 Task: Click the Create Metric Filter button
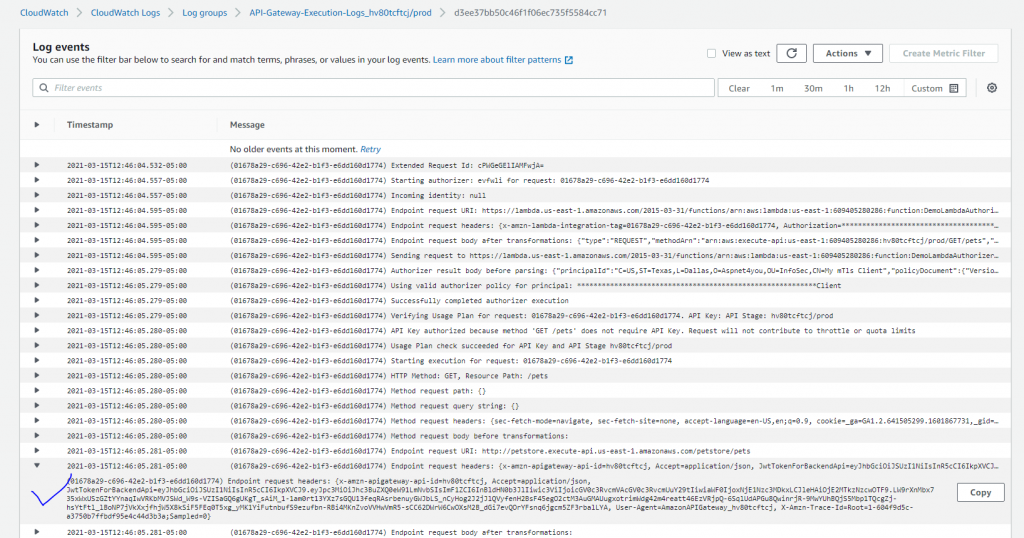(944, 54)
